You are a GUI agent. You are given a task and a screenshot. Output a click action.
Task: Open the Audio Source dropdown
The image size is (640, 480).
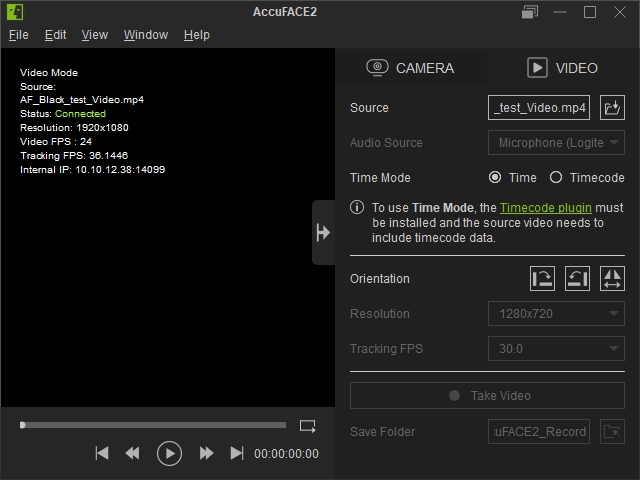coord(556,143)
